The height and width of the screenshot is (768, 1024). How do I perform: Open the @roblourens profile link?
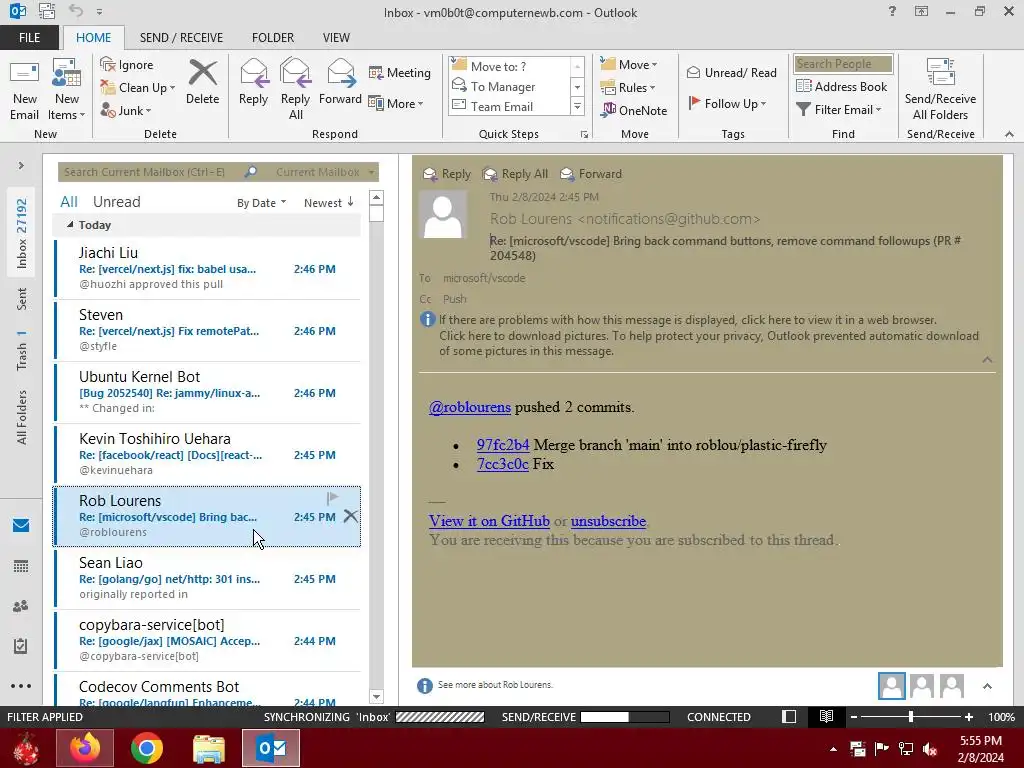(x=470, y=407)
